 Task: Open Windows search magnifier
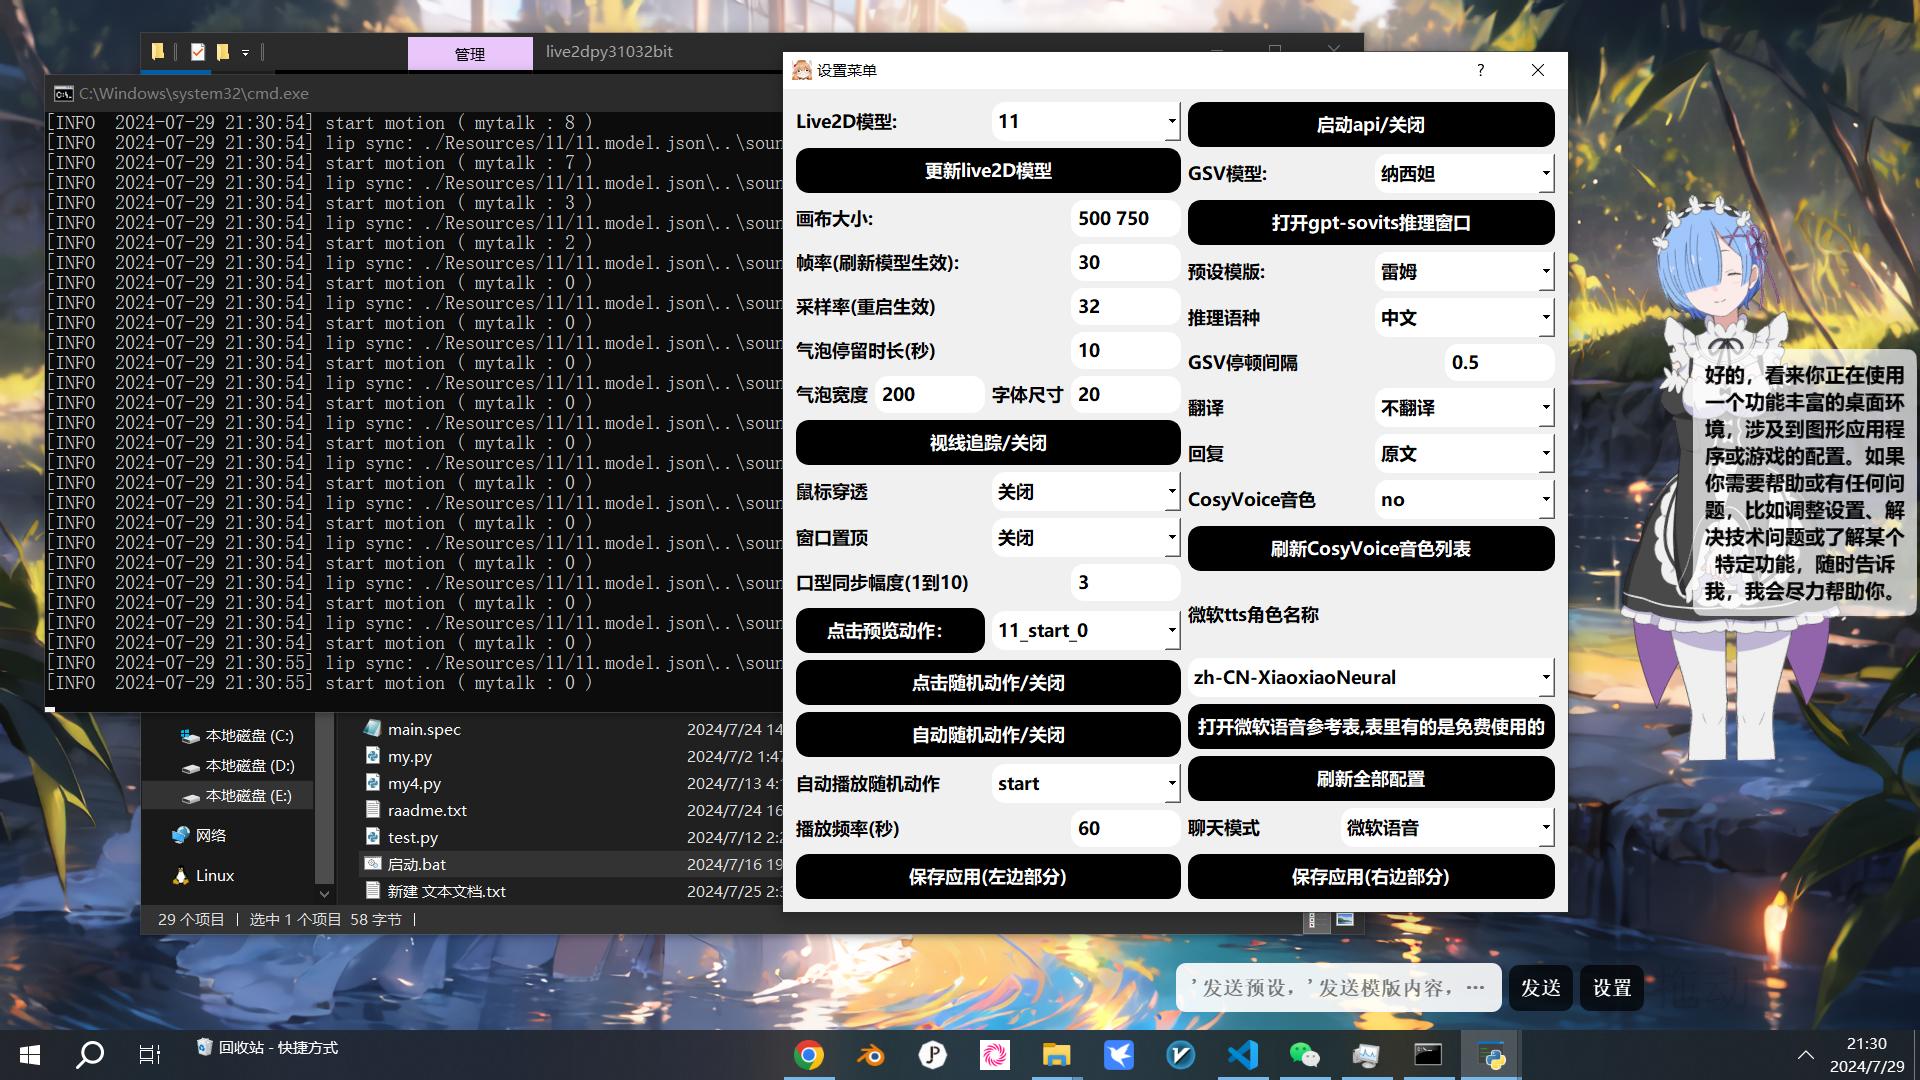pyautogui.click(x=90, y=1055)
